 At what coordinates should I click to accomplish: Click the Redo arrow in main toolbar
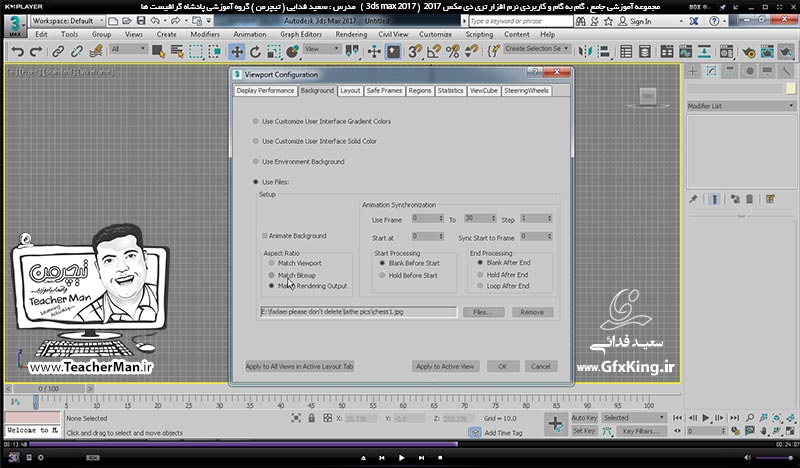pyautogui.click(x=36, y=52)
